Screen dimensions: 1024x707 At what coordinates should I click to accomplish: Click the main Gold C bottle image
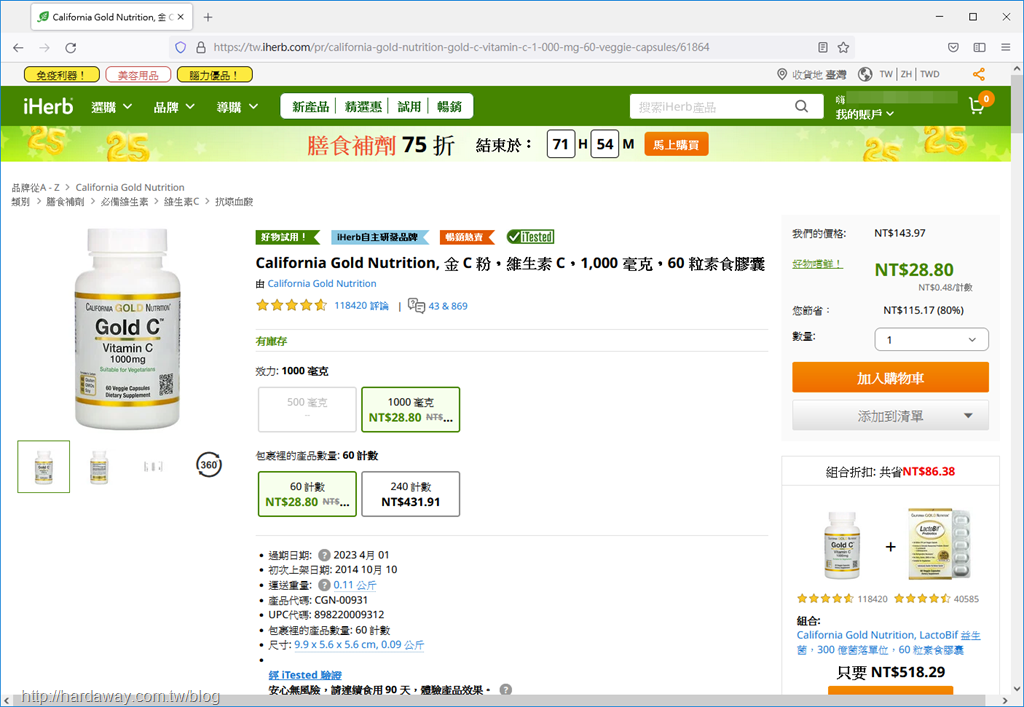127,328
